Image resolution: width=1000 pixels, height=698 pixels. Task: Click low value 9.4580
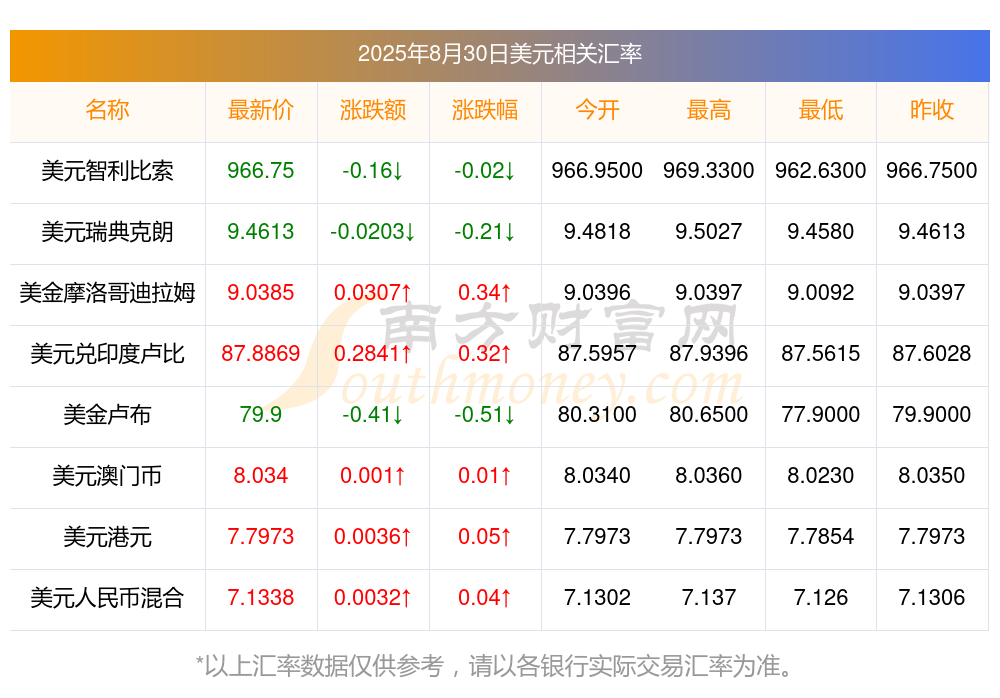pyautogui.click(x=820, y=232)
